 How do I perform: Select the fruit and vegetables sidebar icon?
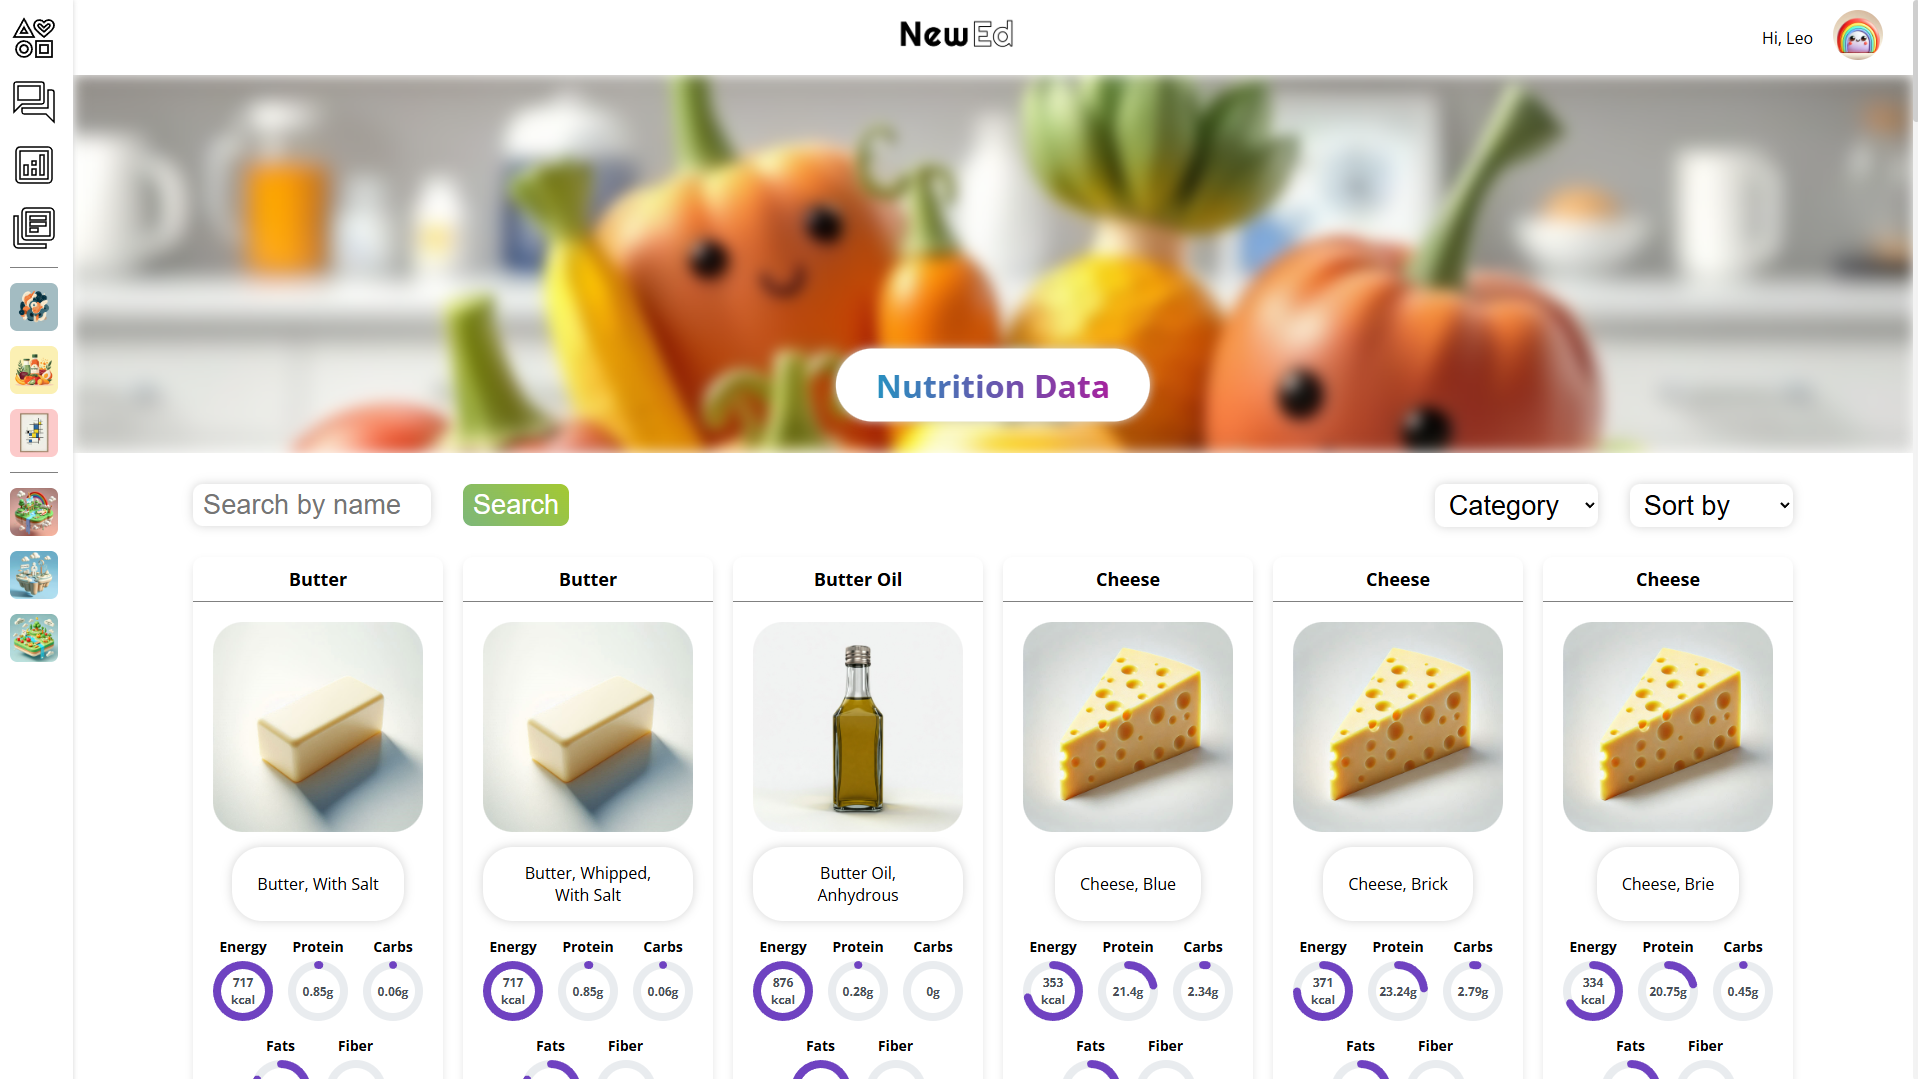click(x=33, y=370)
